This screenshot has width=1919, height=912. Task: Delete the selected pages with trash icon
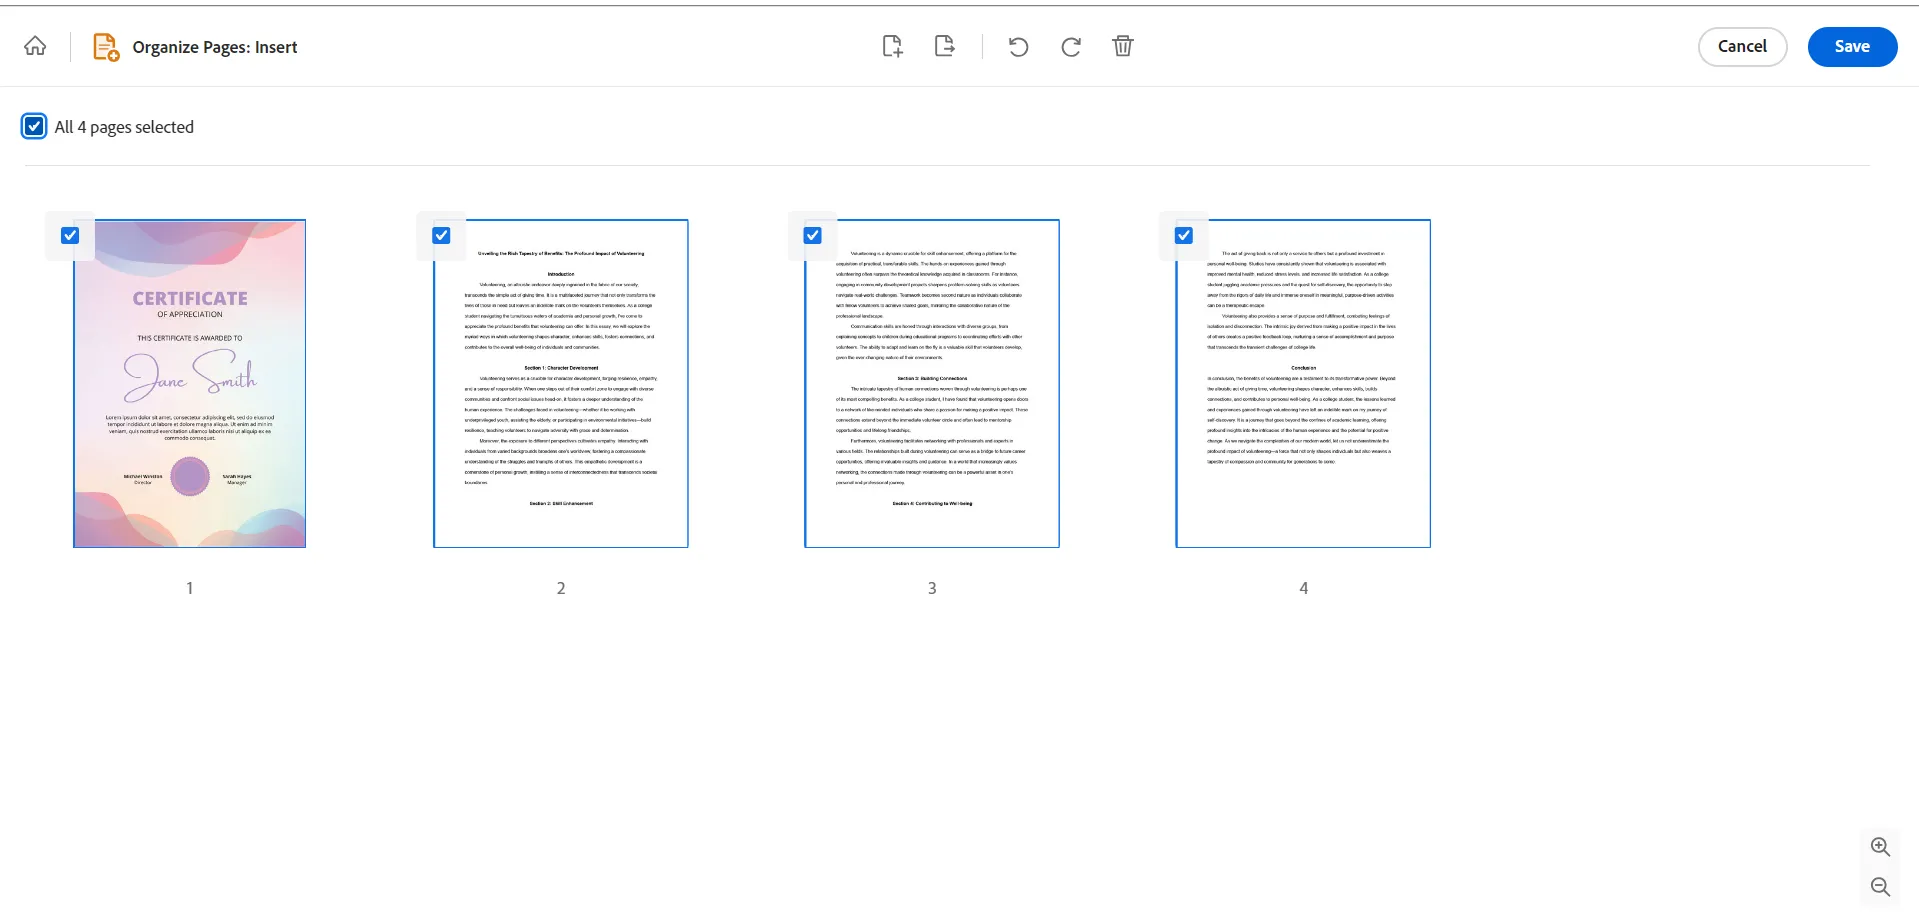point(1122,46)
